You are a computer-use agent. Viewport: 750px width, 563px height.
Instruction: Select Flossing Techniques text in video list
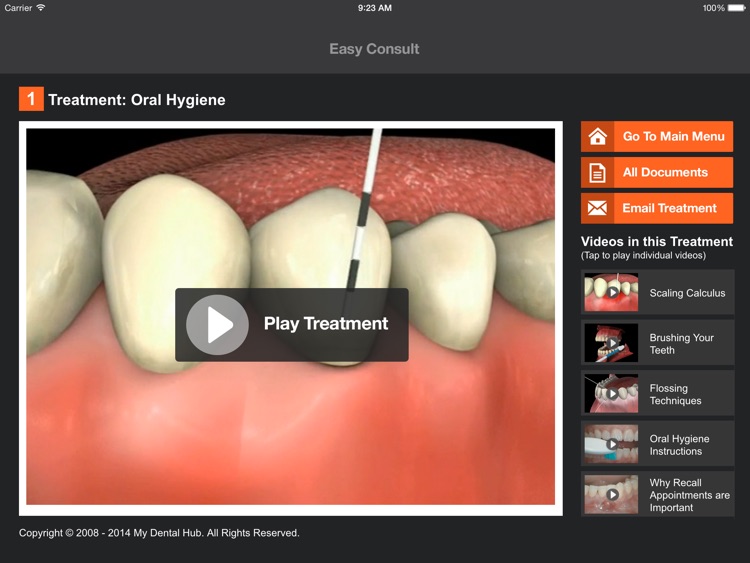[x=675, y=394]
